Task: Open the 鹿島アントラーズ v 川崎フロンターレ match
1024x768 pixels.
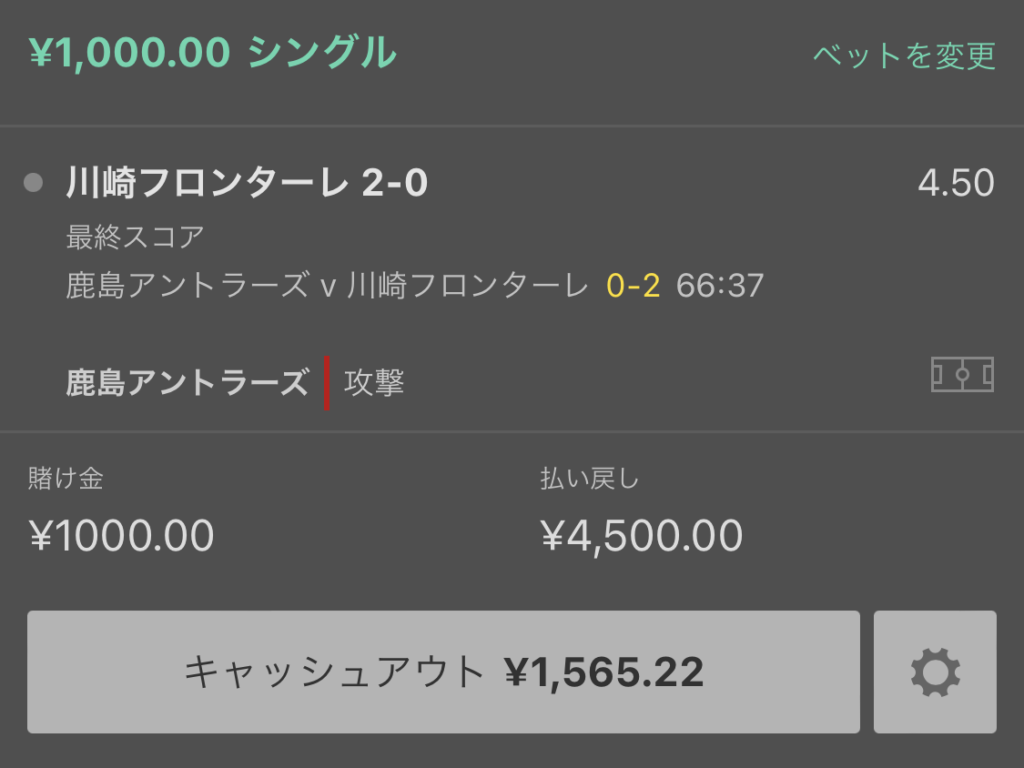Action: point(327,286)
